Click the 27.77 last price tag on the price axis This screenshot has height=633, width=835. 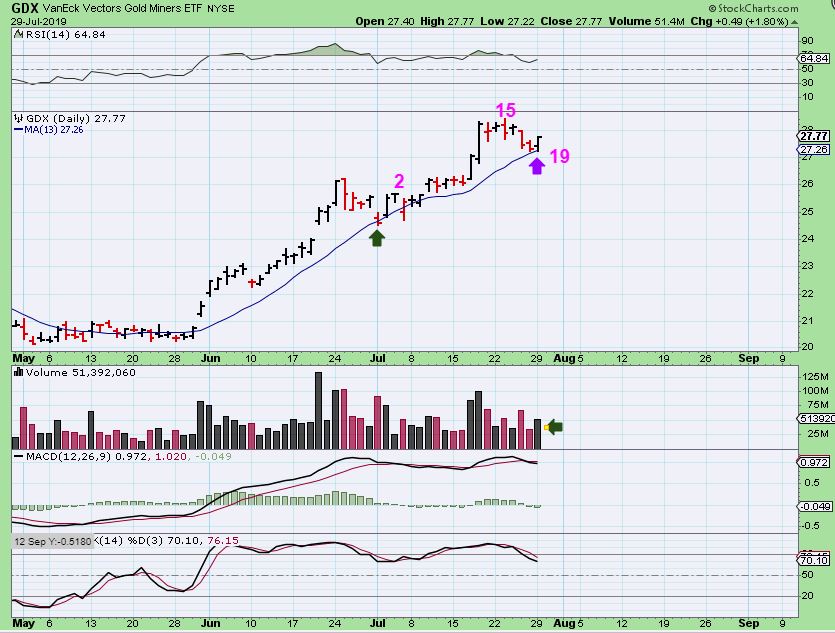point(814,136)
